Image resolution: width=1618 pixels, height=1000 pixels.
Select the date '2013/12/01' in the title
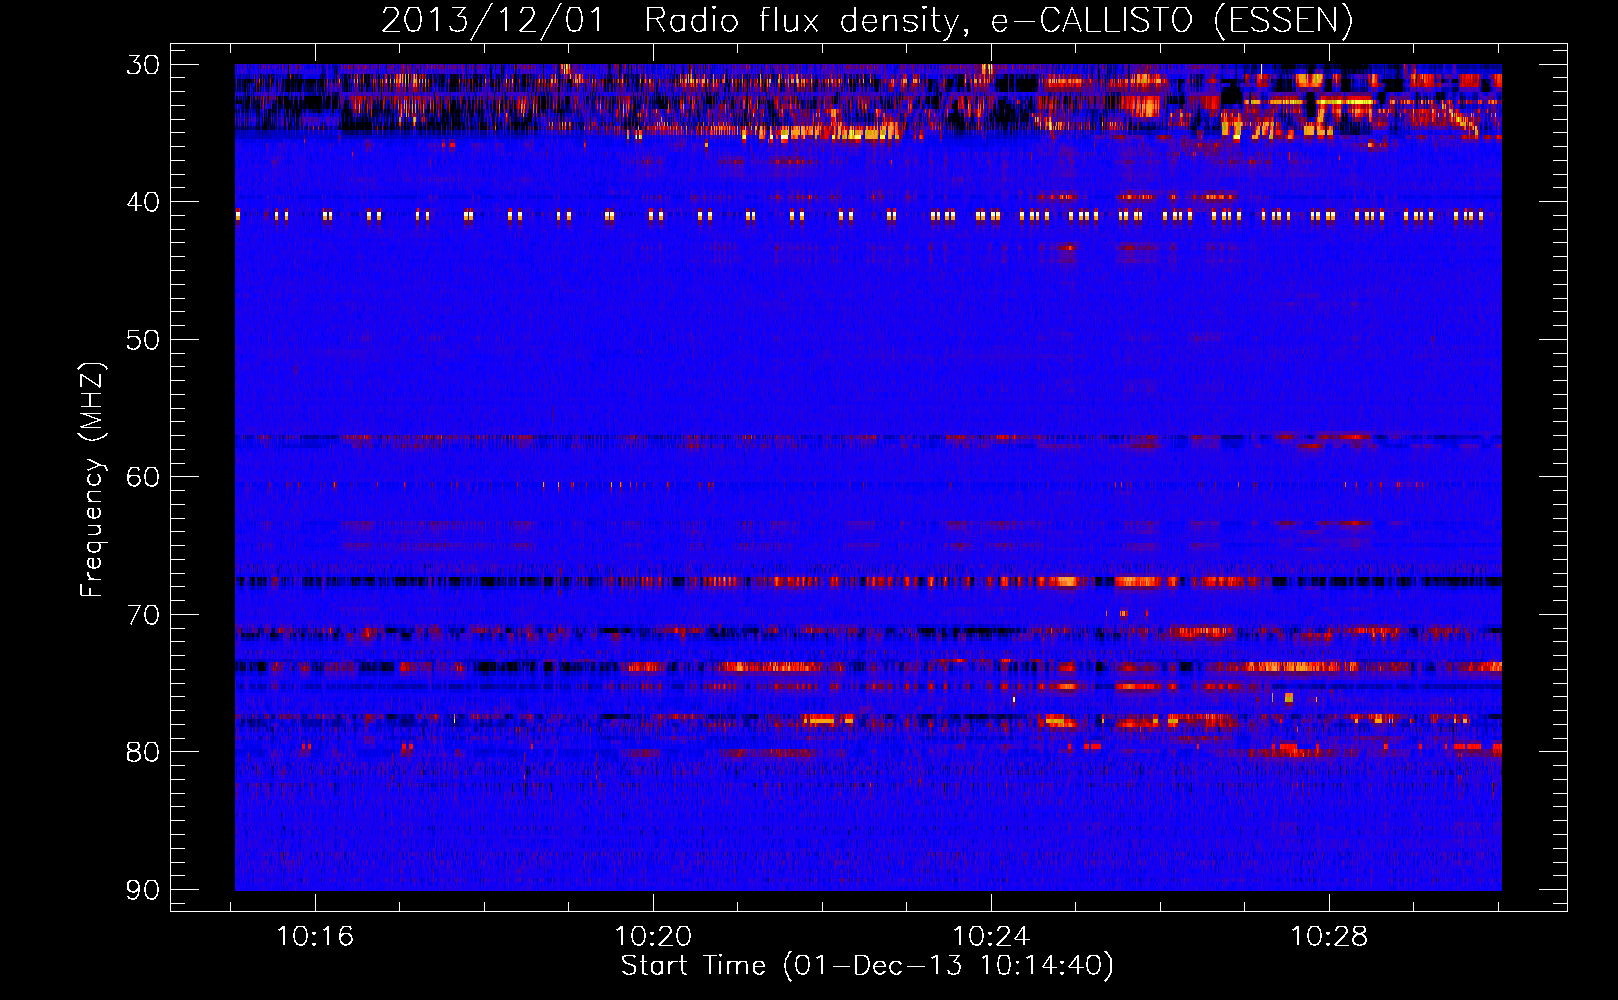492,20
